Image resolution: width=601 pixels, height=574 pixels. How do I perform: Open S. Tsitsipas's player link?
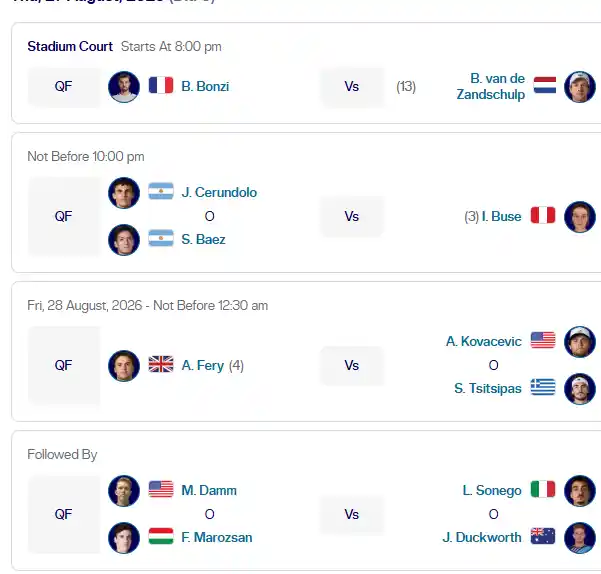pyautogui.click(x=488, y=389)
